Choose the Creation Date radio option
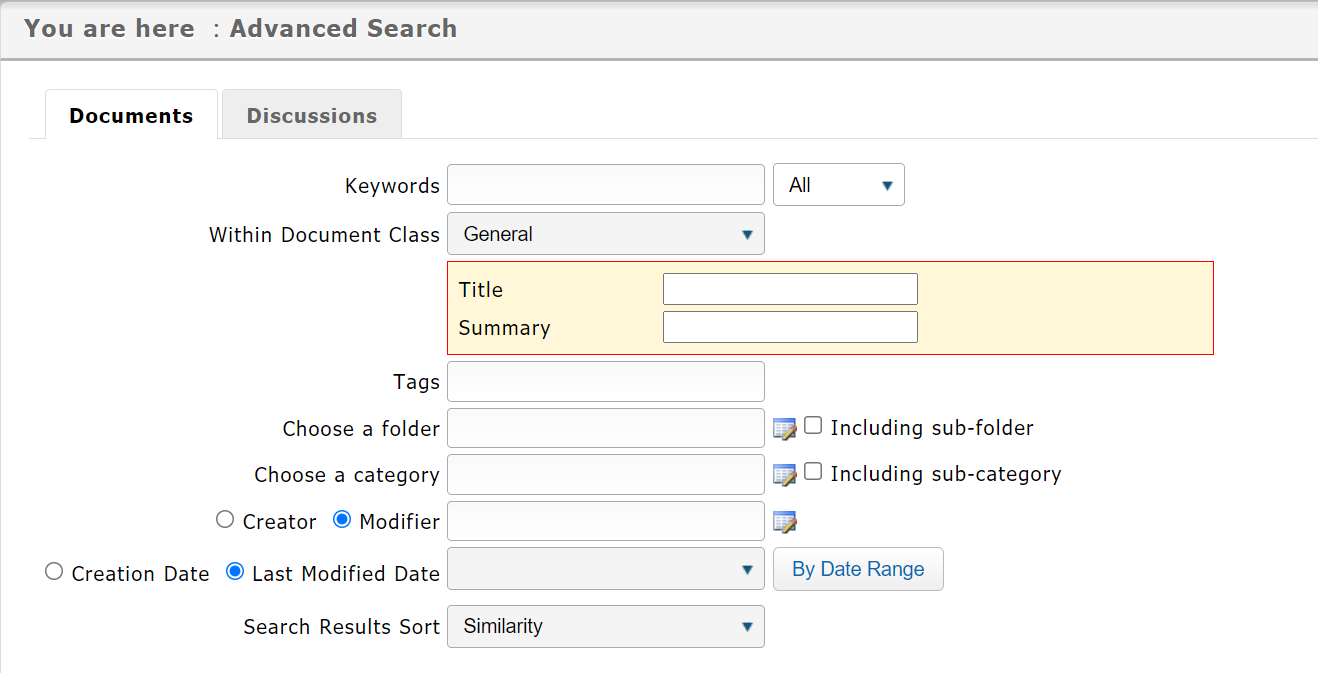Image resolution: width=1318 pixels, height=673 pixels. pos(54,572)
